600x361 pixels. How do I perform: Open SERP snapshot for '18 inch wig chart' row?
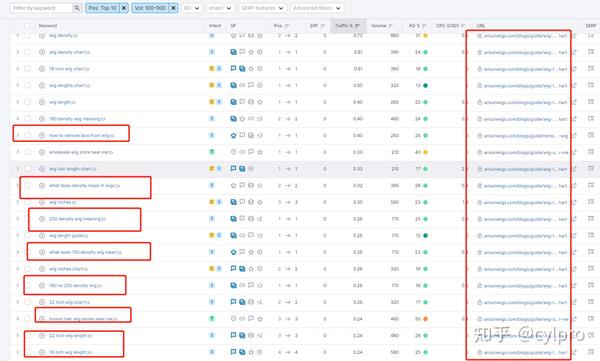pos(591,69)
